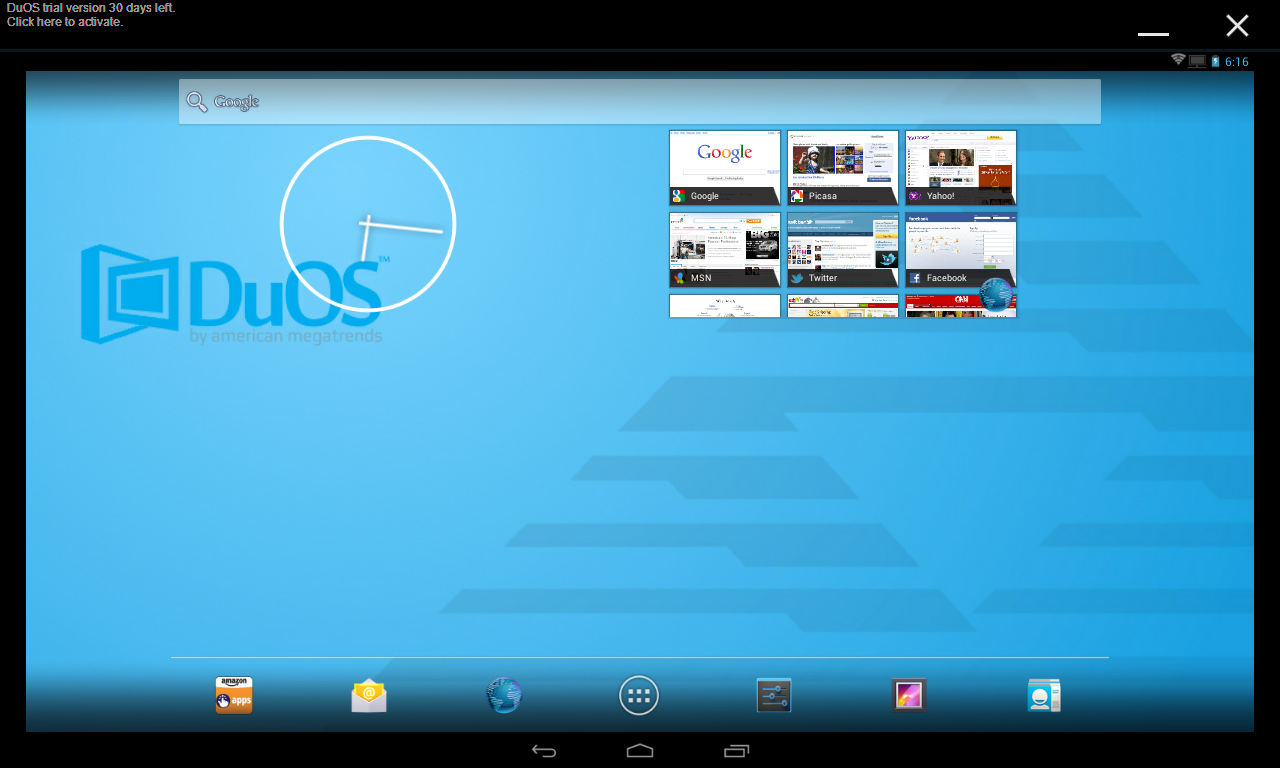Click the DuOS trial activation notice

coord(91,15)
